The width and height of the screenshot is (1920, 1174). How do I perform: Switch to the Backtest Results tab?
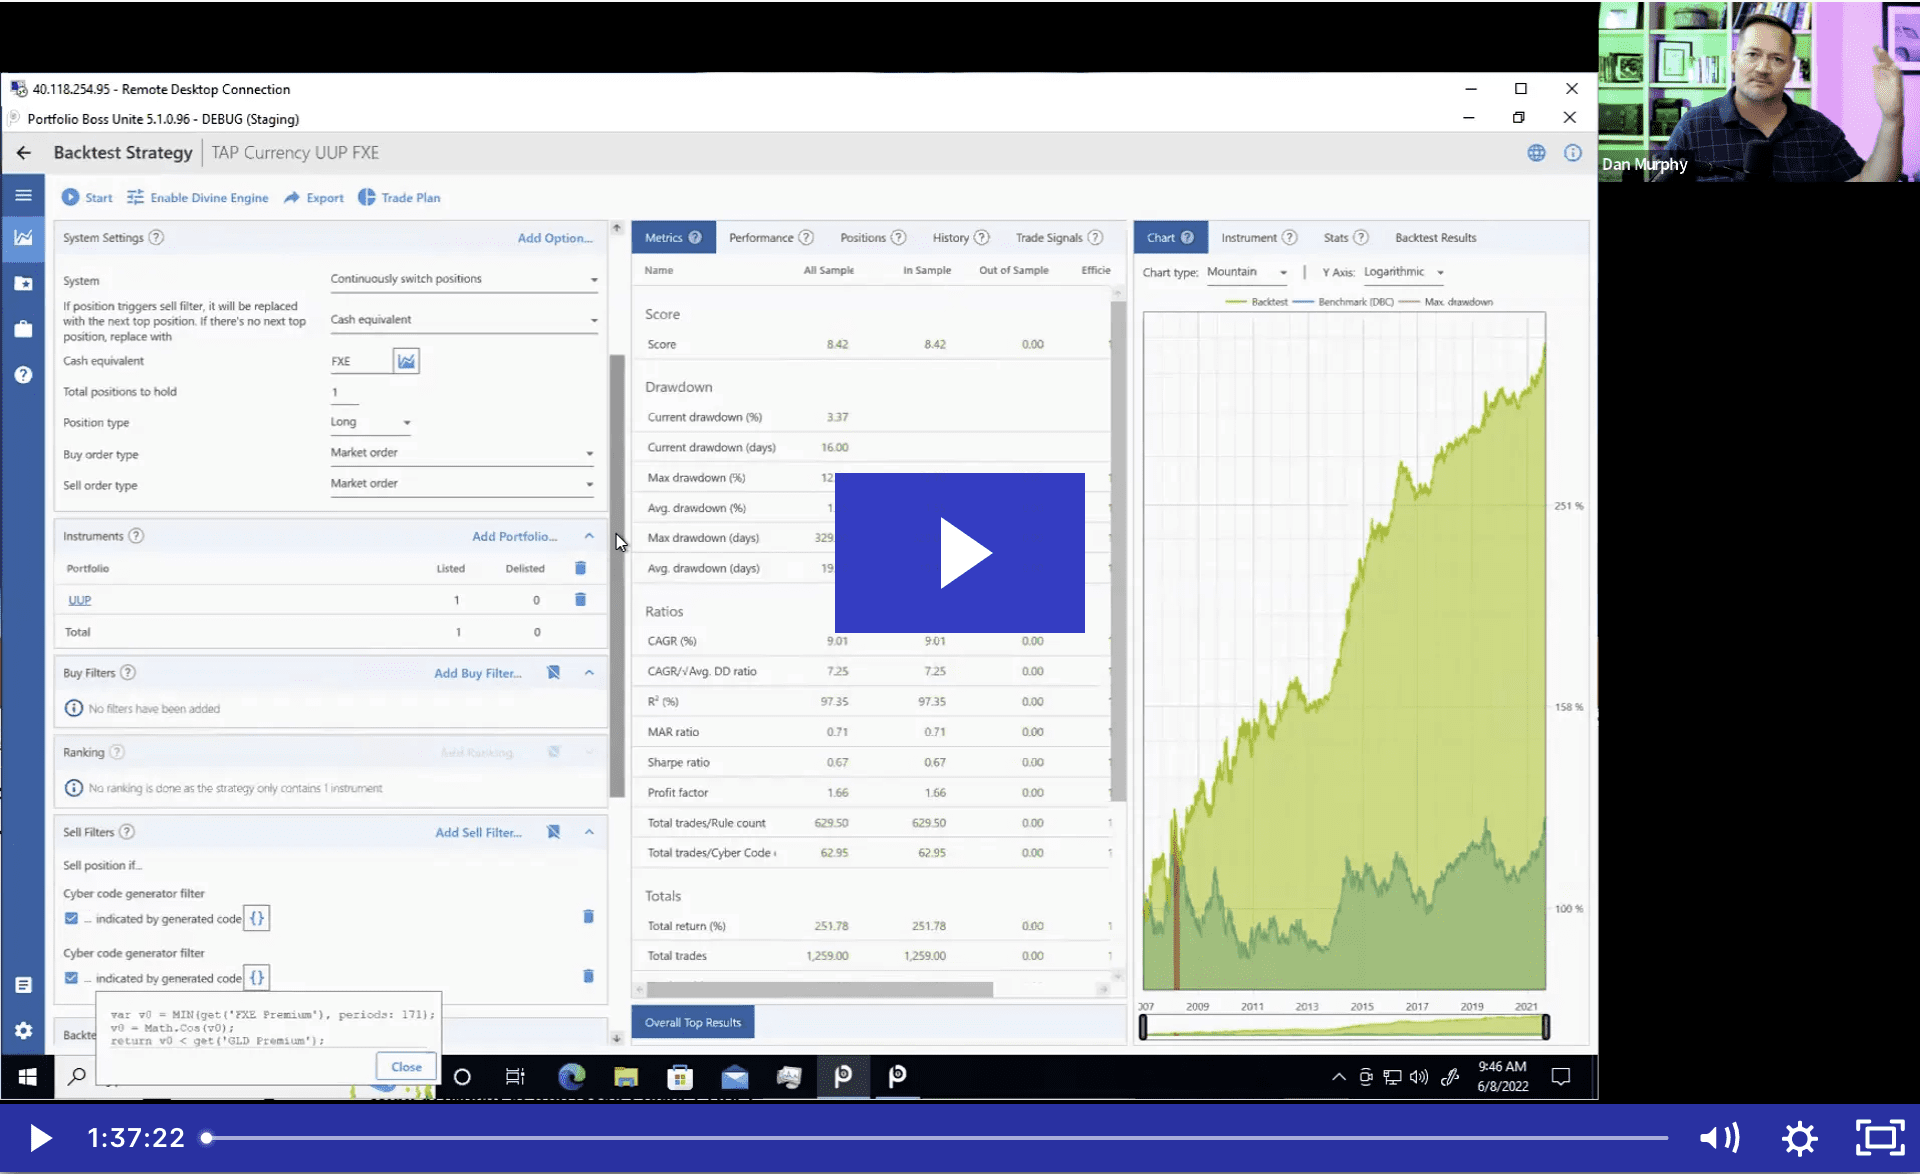(1435, 237)
